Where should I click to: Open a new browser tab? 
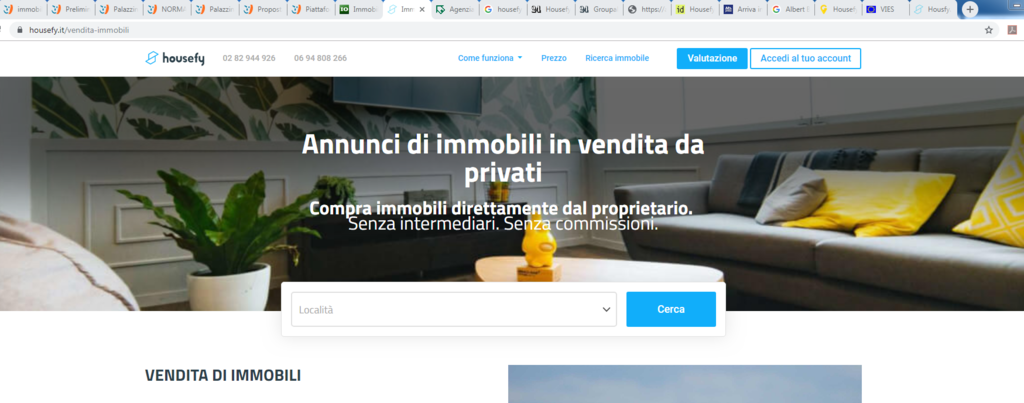[x=969, y=9]
